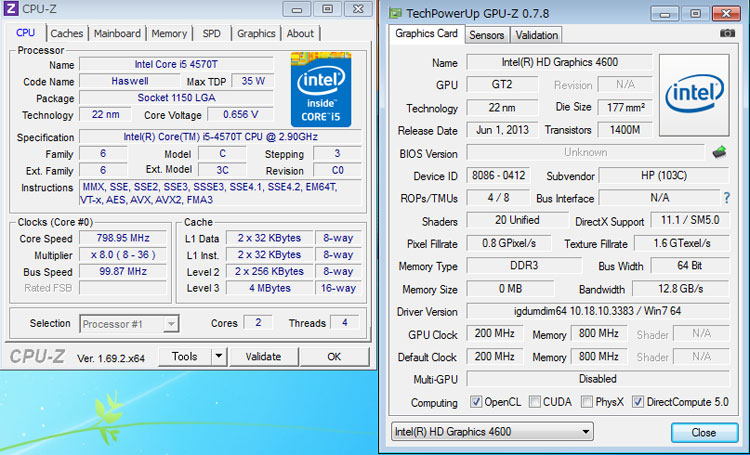Screen dimensions: 750x455
Task: Open the Intel(R) HD Graphics 4600 GPU selector dropdown
Action: click(x=492, y=432)
